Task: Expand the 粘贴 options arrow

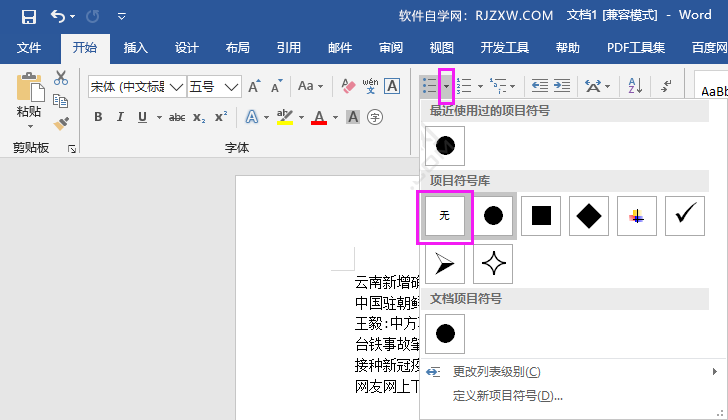Action: (x=31, y=126)
